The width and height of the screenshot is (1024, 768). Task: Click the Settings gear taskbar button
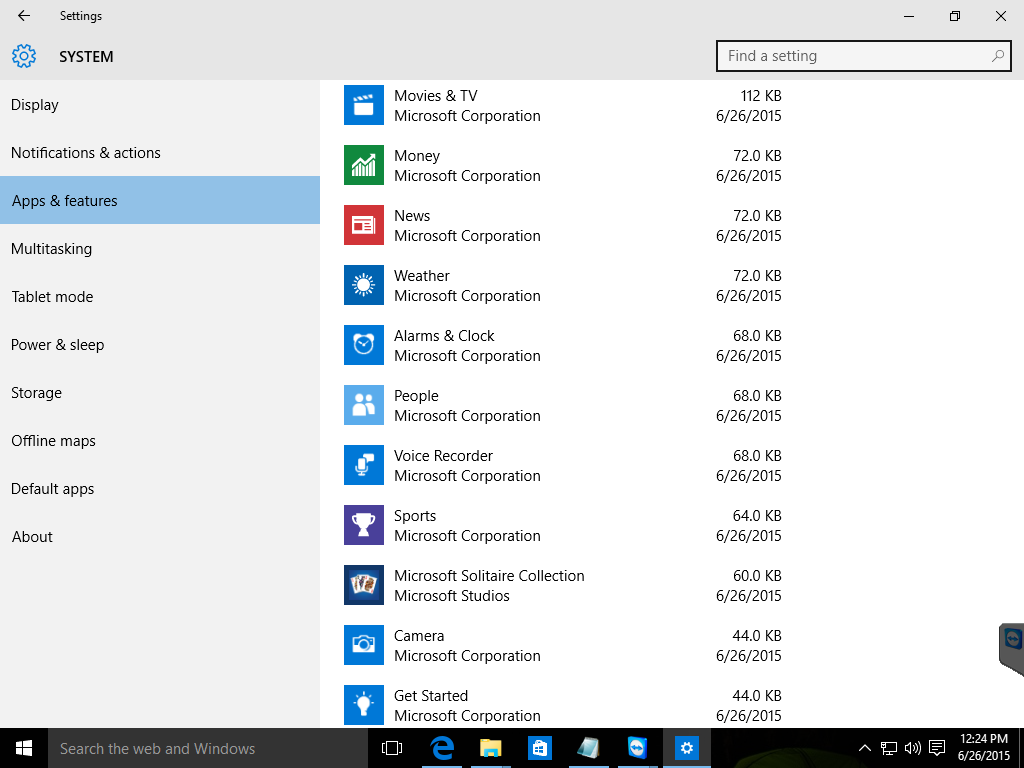686,748
